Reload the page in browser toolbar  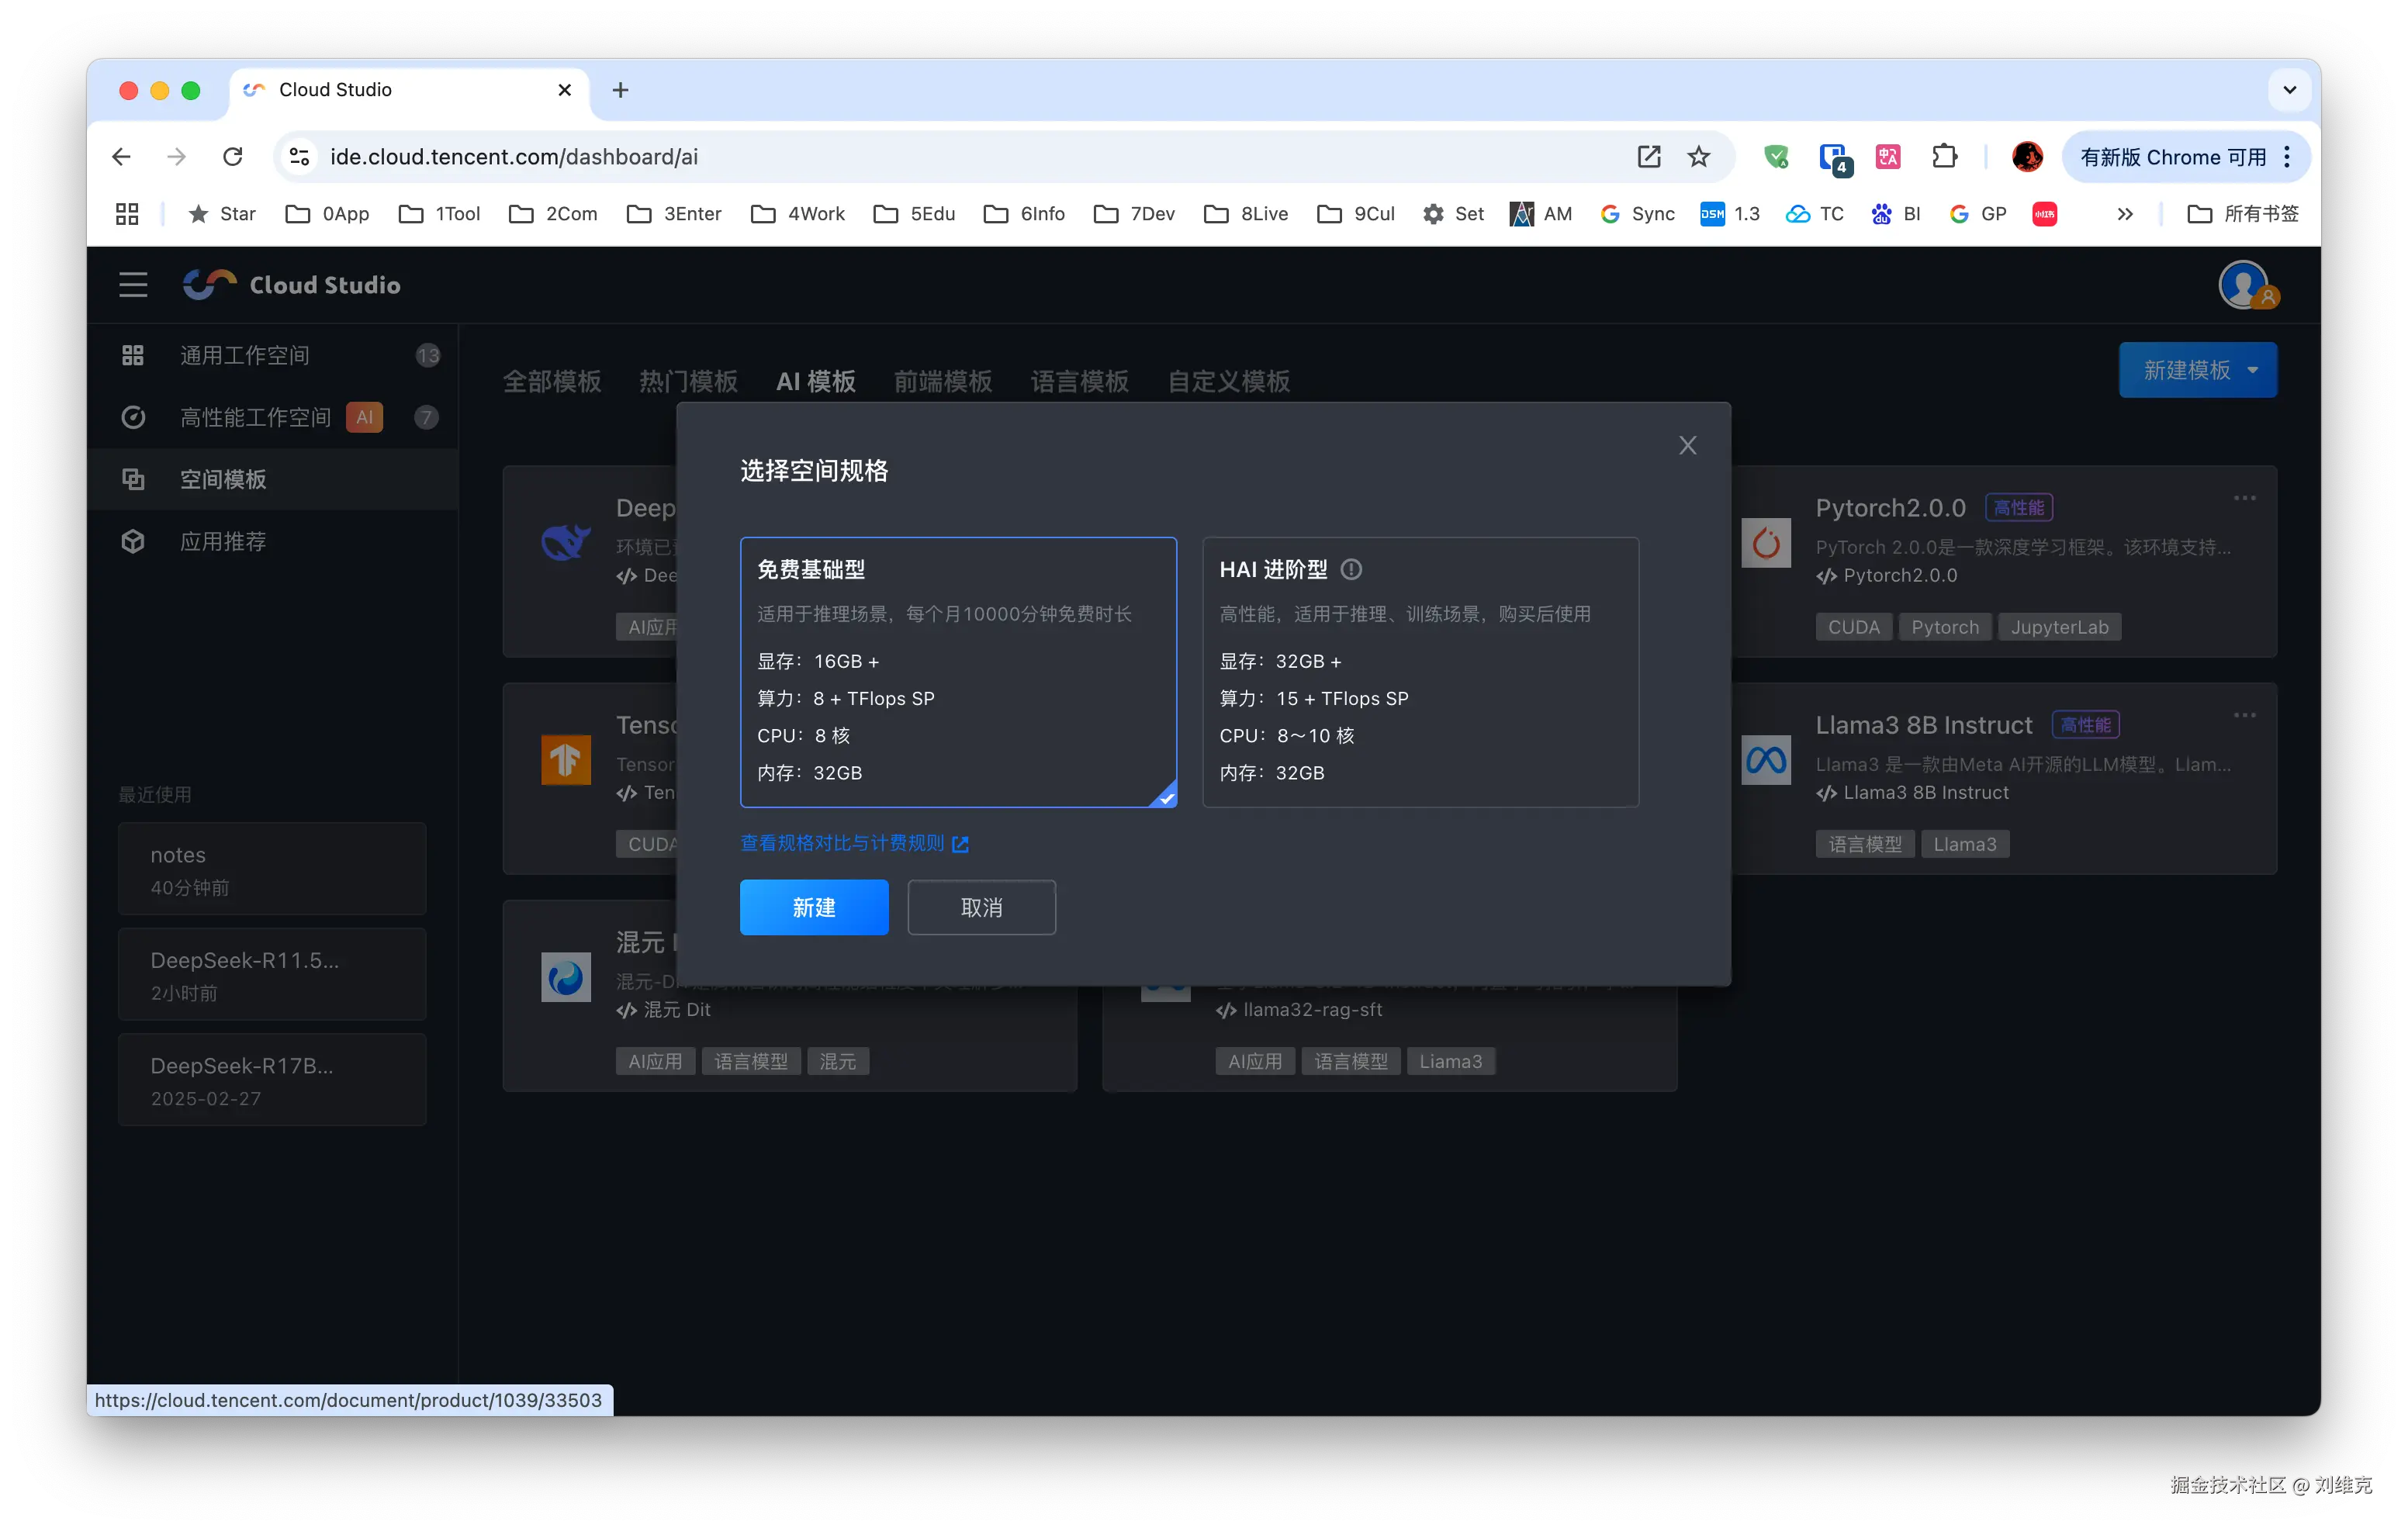point(233,157)
